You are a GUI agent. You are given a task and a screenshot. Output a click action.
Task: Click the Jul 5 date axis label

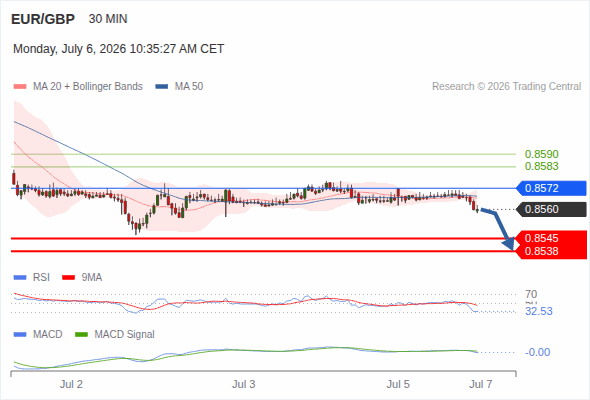pyautogui.click(x=398, y=385)
